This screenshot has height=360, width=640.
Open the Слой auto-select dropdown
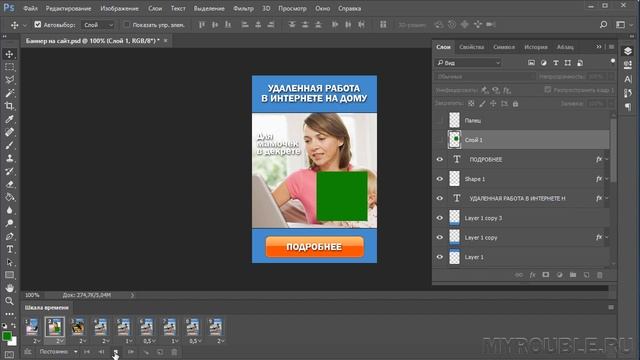98,25
